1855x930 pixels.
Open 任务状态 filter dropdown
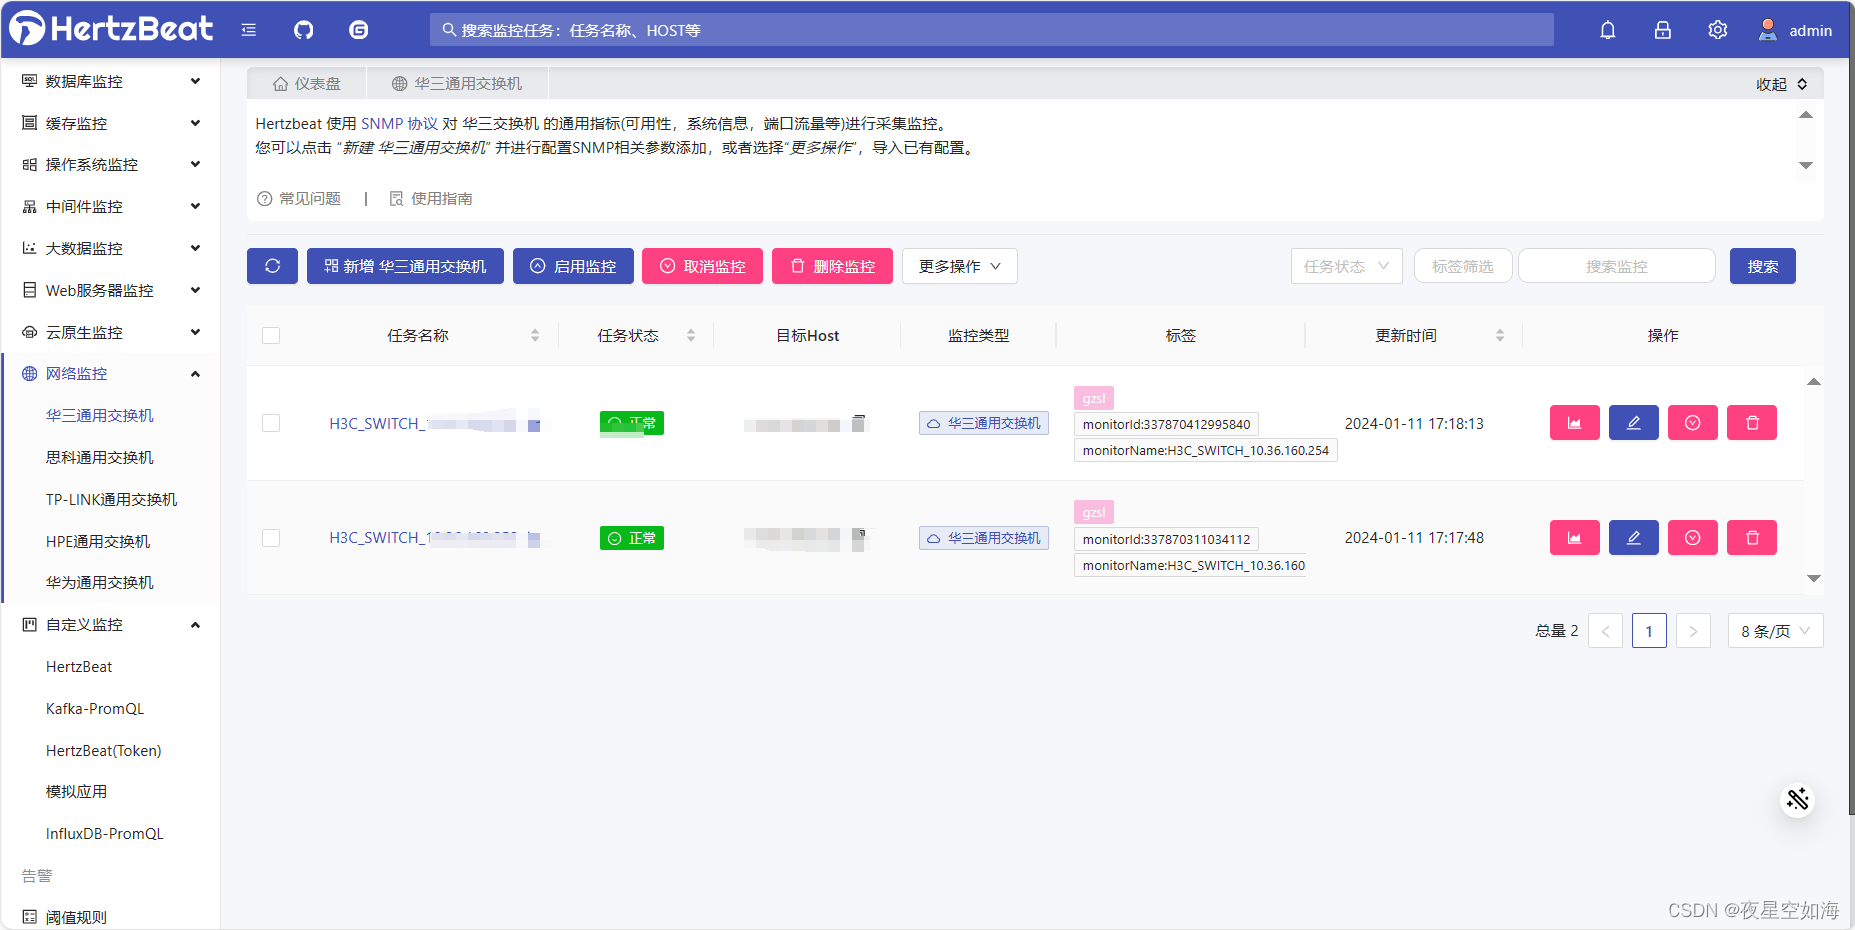[1346, 266]
